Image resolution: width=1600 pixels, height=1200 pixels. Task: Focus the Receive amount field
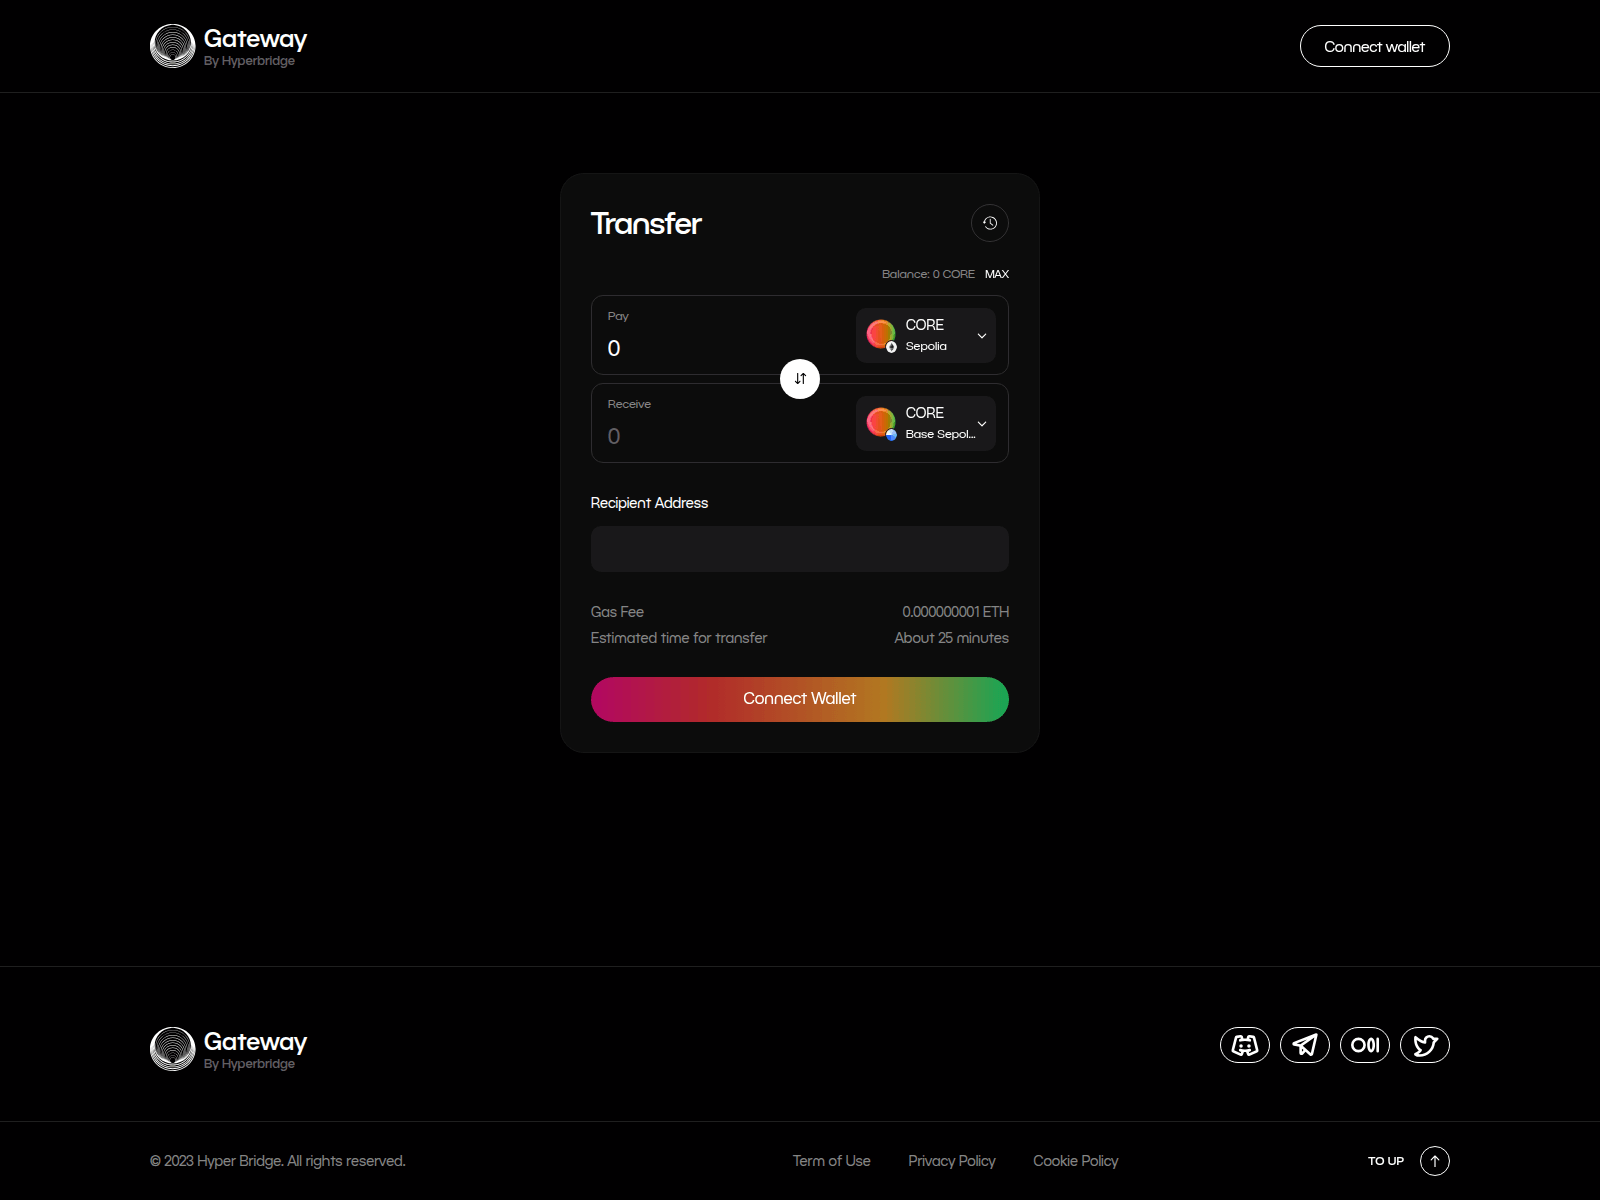coord(725,436)
